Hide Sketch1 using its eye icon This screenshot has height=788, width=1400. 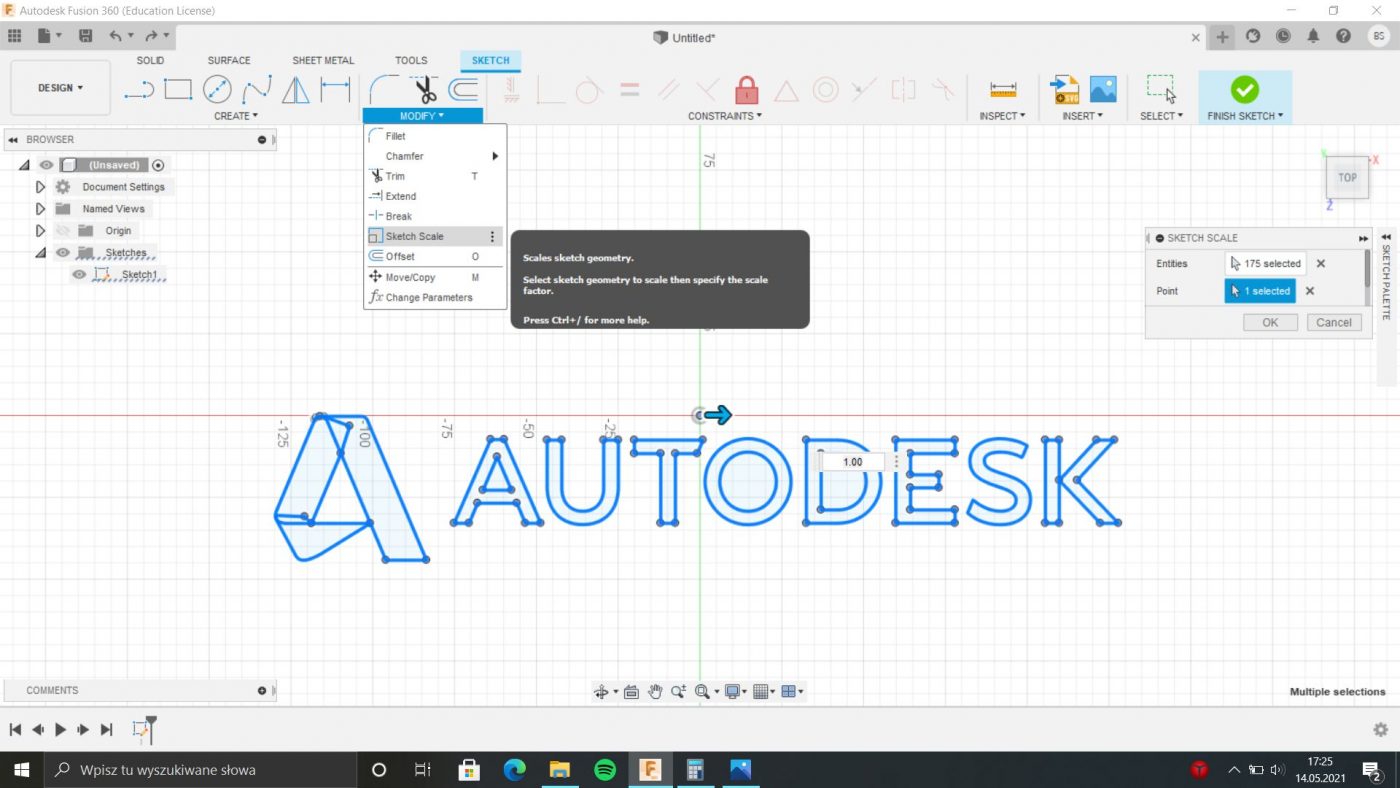(x=79, y=275)
